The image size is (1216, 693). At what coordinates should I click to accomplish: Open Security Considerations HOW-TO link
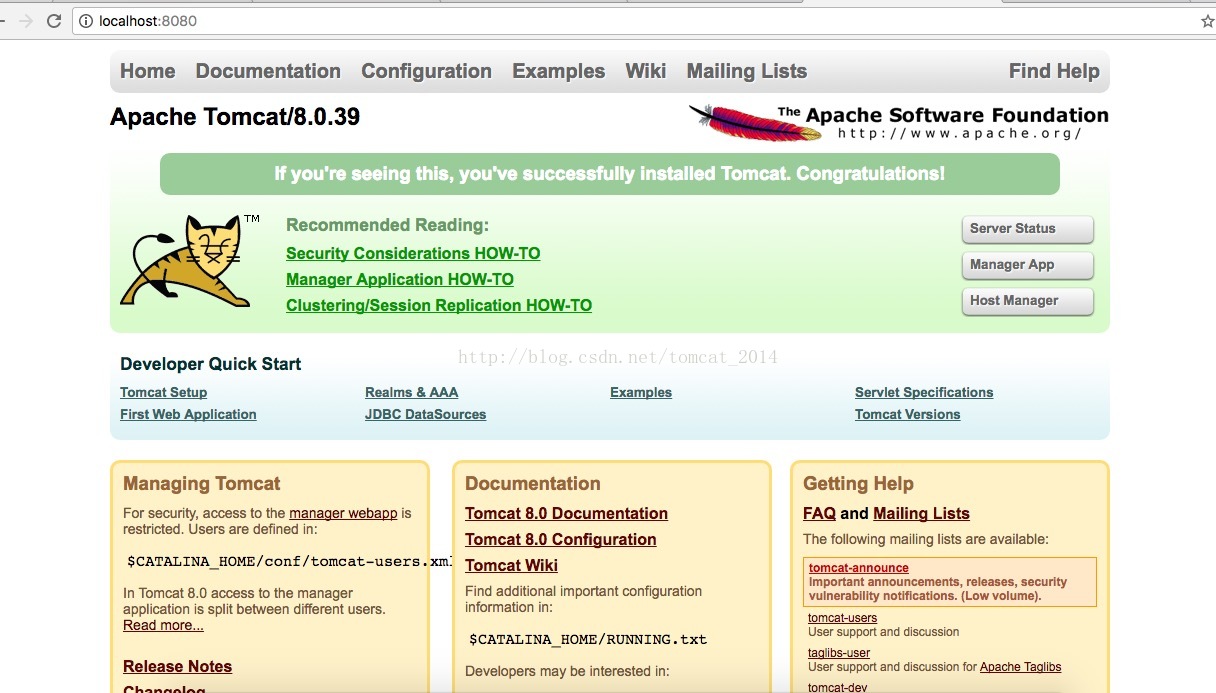[x=413, y=254]
